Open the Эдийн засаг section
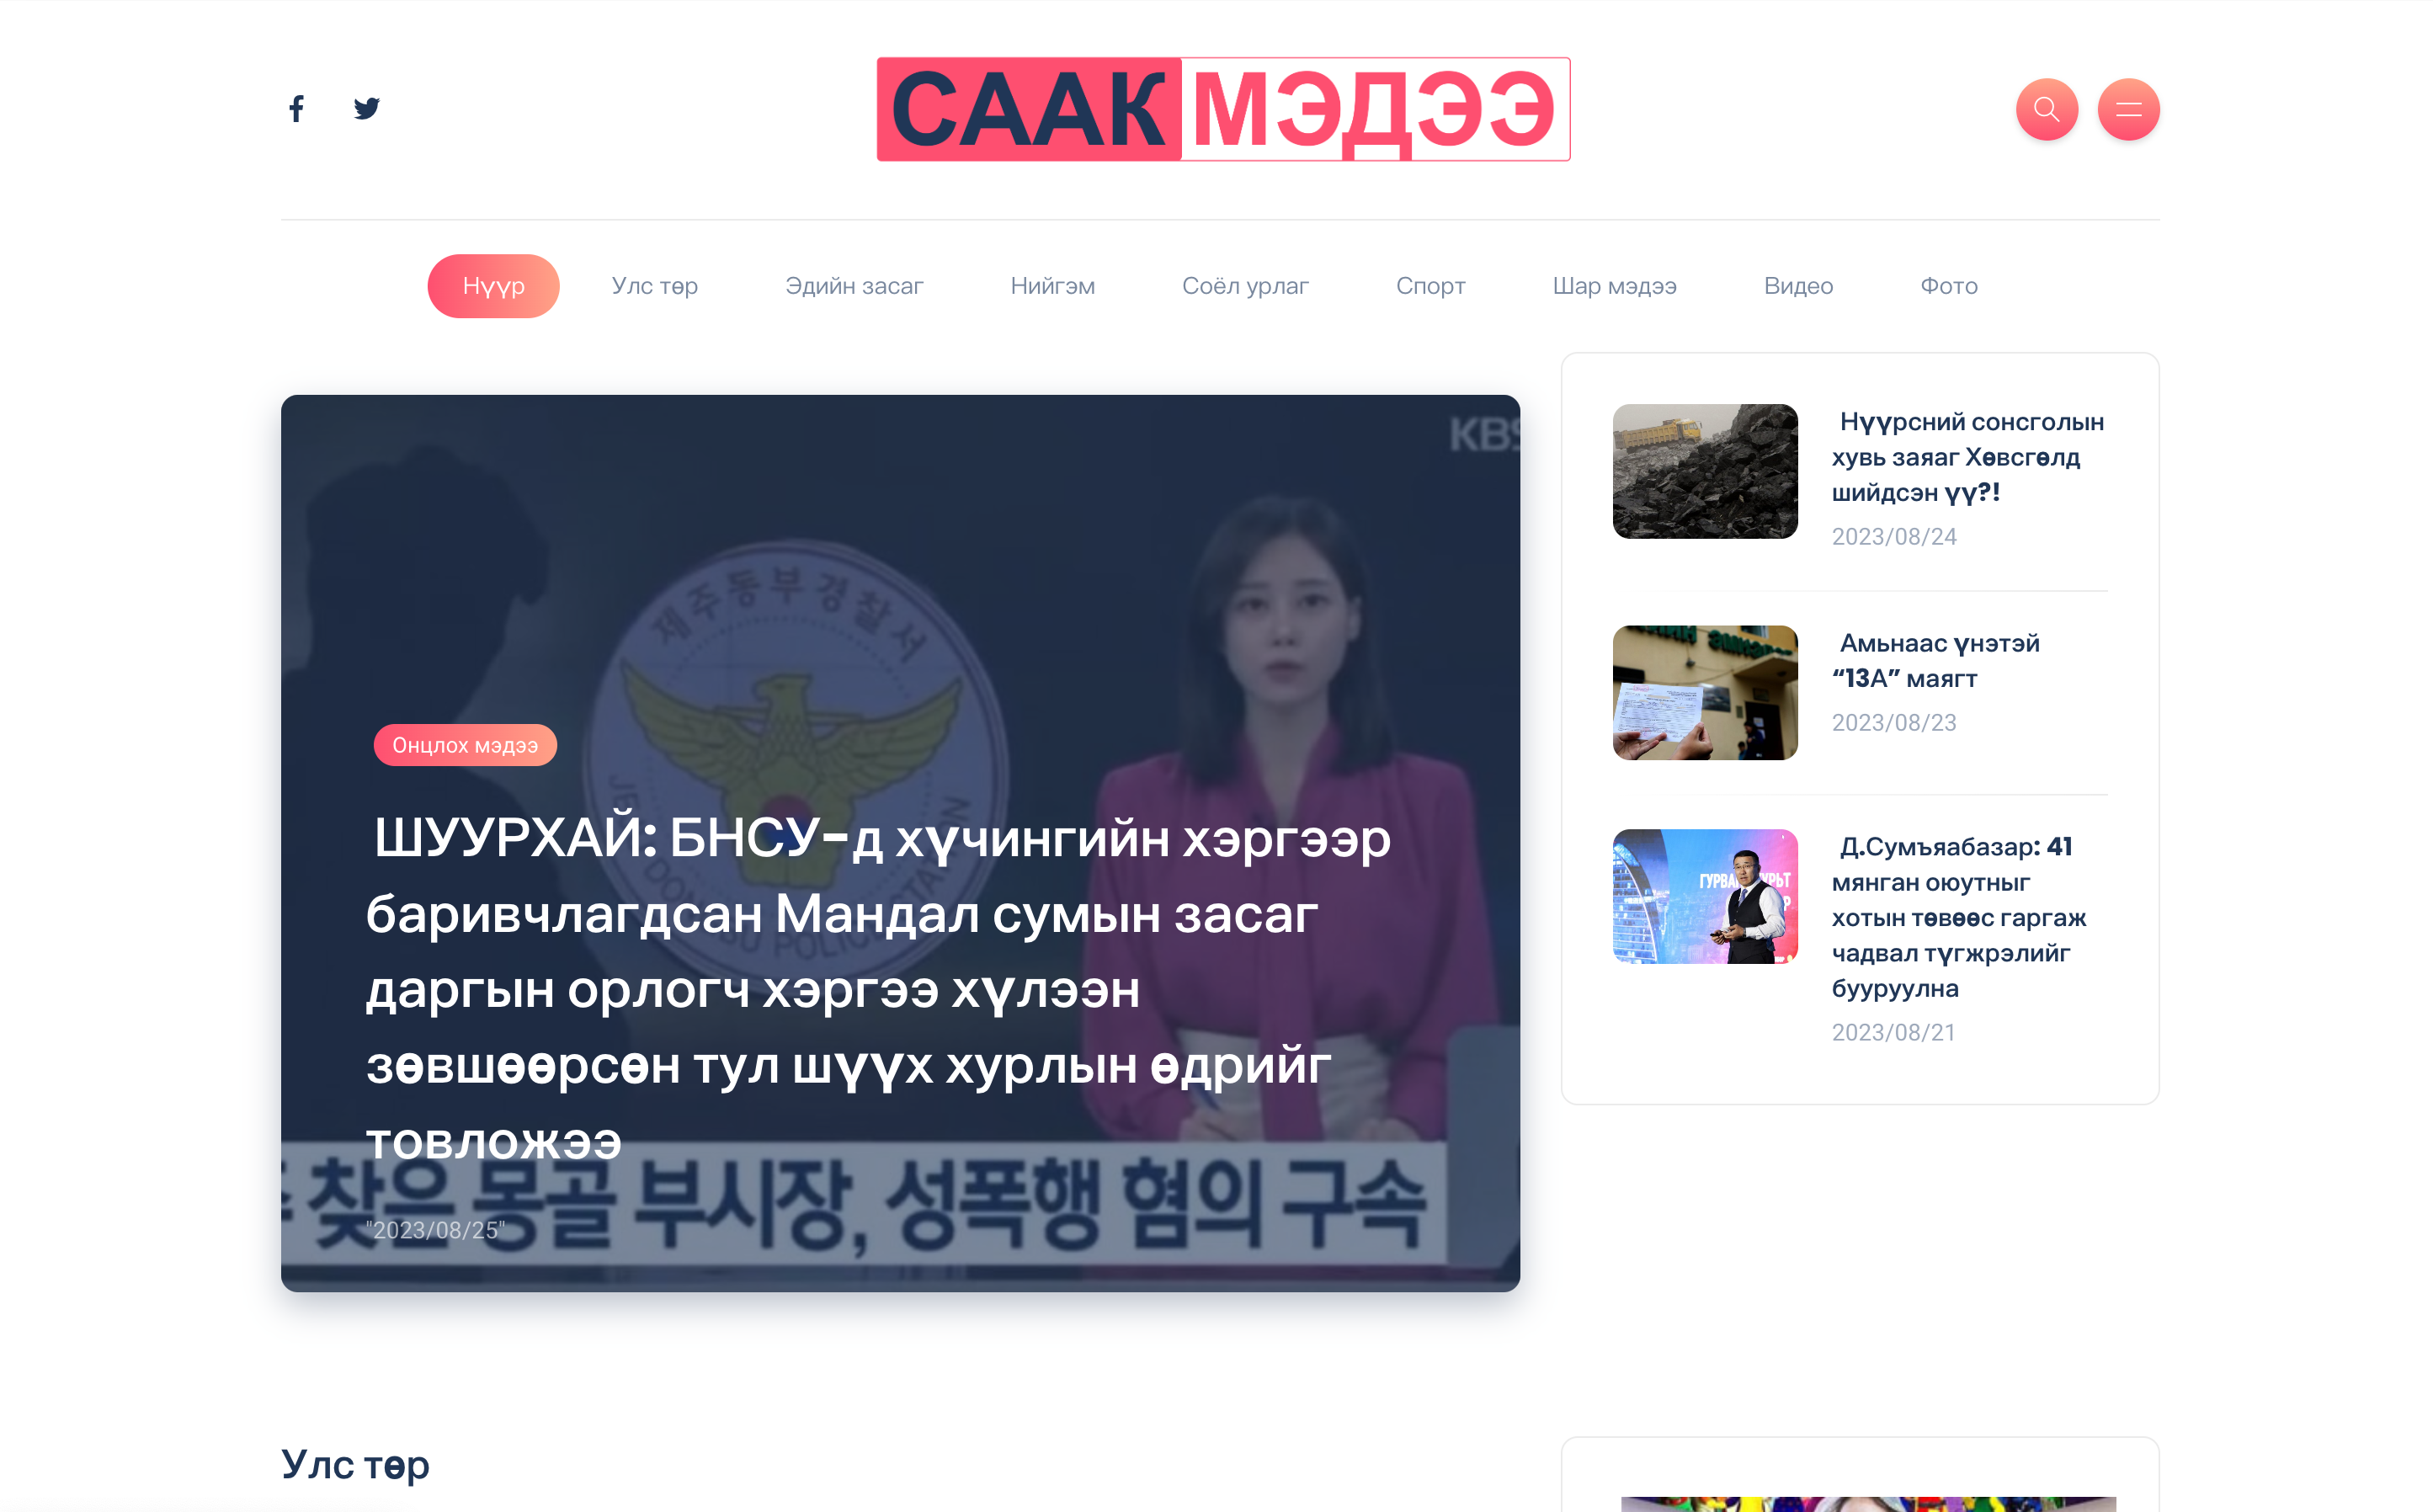 pyautogui.click(x=855, y=286)
